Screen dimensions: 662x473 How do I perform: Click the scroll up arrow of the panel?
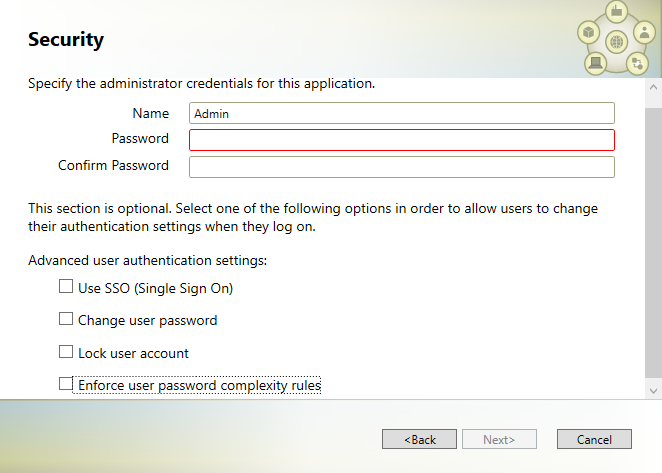click(x=653, y=87)
